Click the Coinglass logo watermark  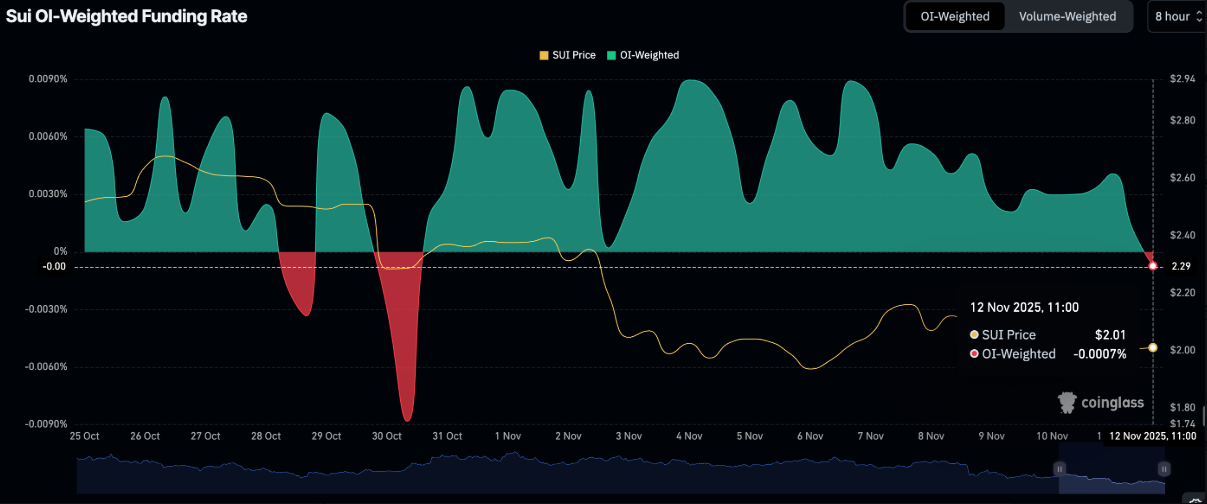click(x=1100, y=402)
